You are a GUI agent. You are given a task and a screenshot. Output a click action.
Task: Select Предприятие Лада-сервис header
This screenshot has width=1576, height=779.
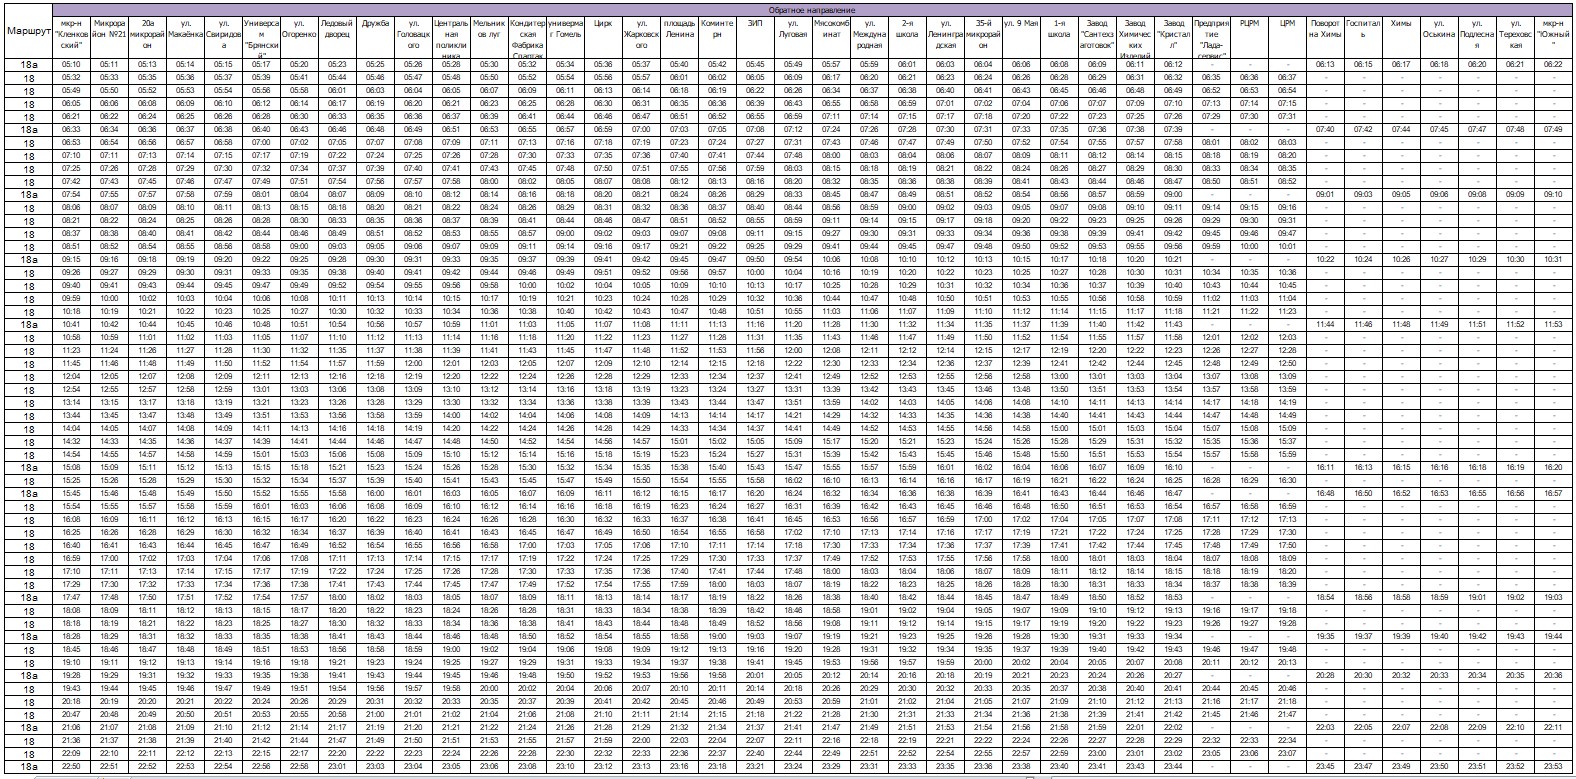(1211, 37)
